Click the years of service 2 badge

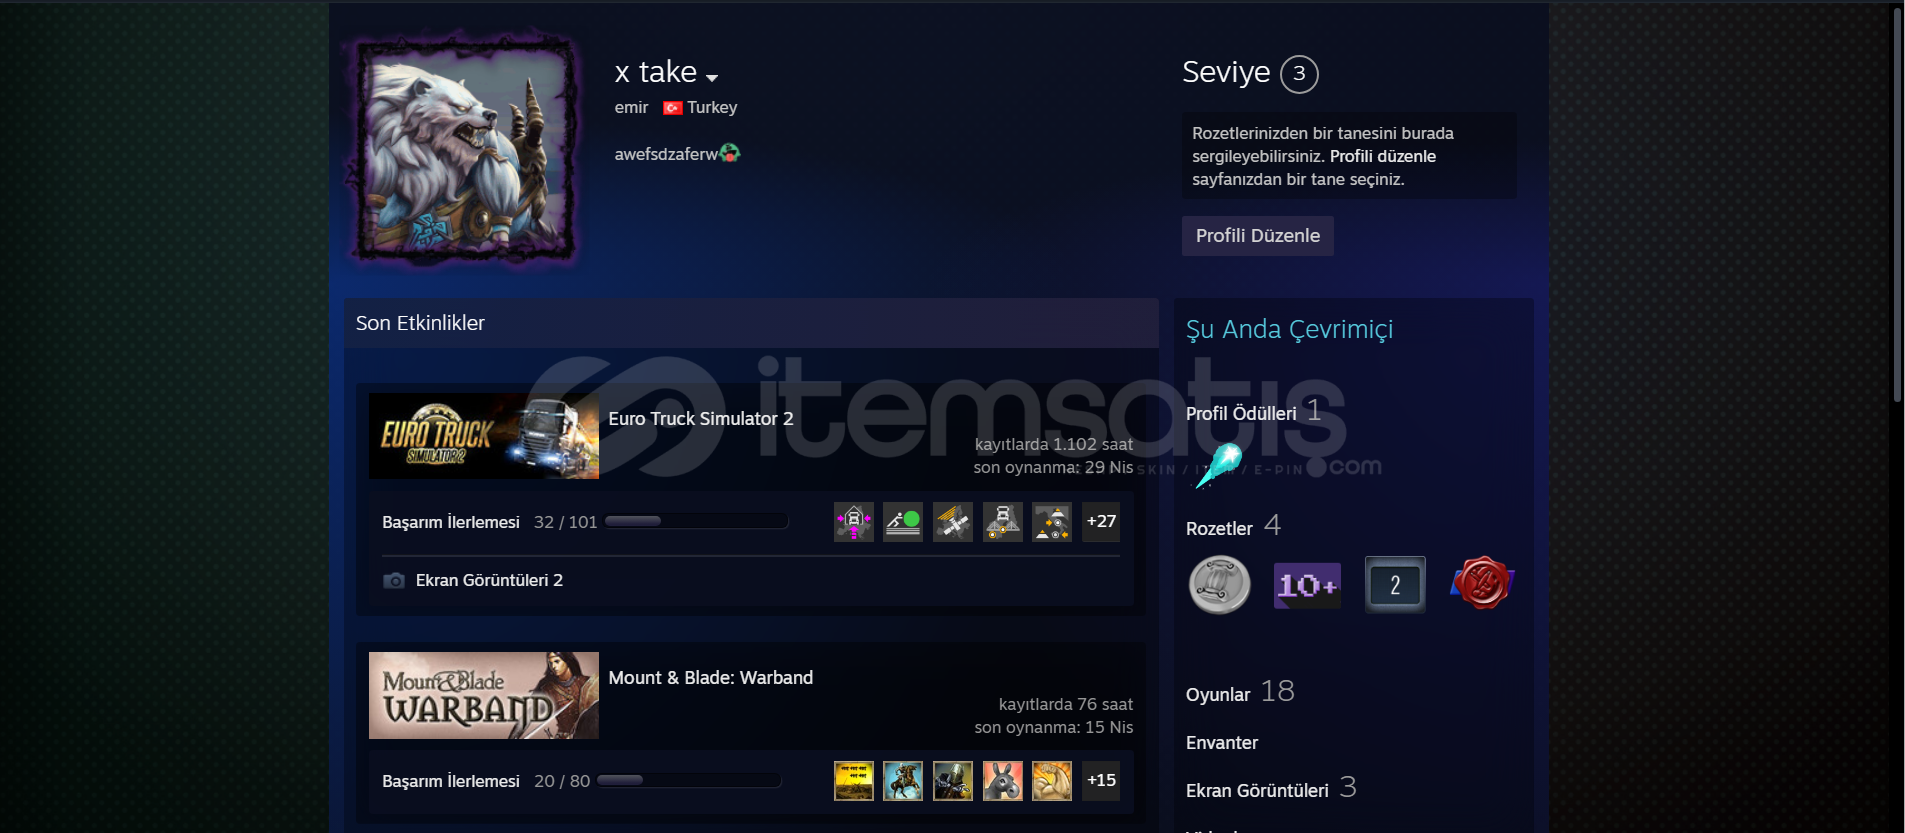pos(1395,585)
